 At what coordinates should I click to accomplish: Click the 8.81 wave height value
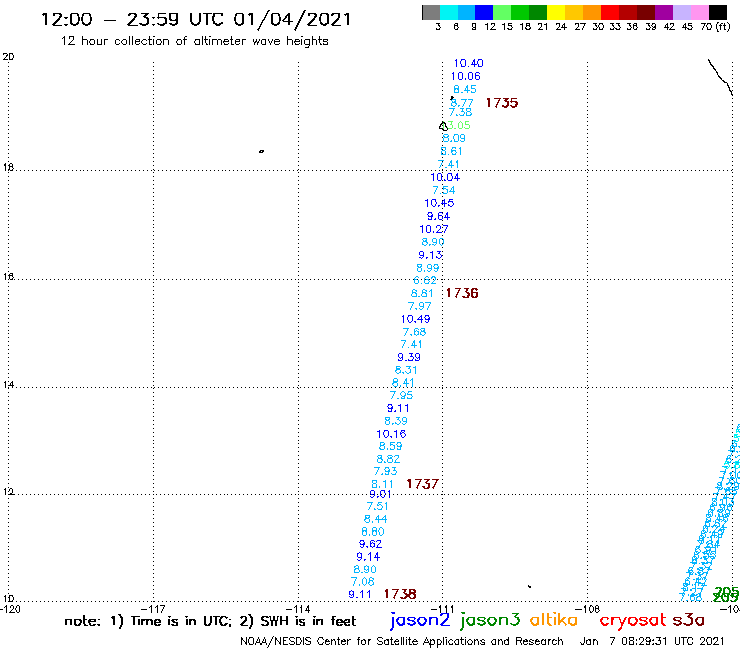pos(421,294)
